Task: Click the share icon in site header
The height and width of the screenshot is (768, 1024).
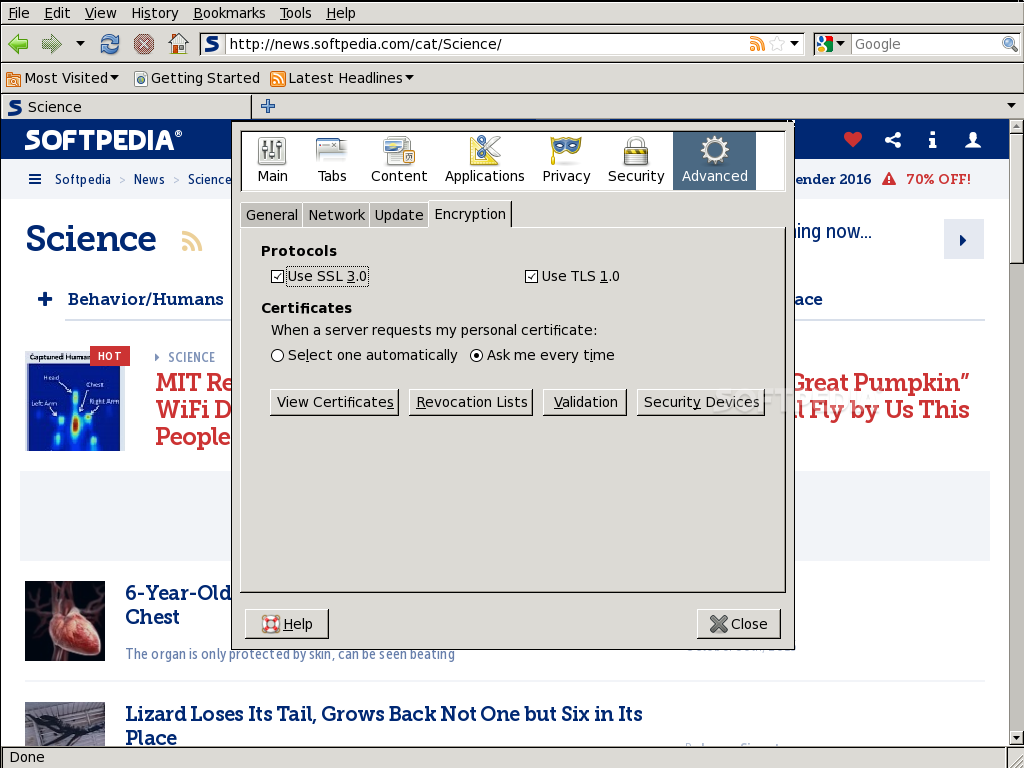Action: tap(893, 139)
